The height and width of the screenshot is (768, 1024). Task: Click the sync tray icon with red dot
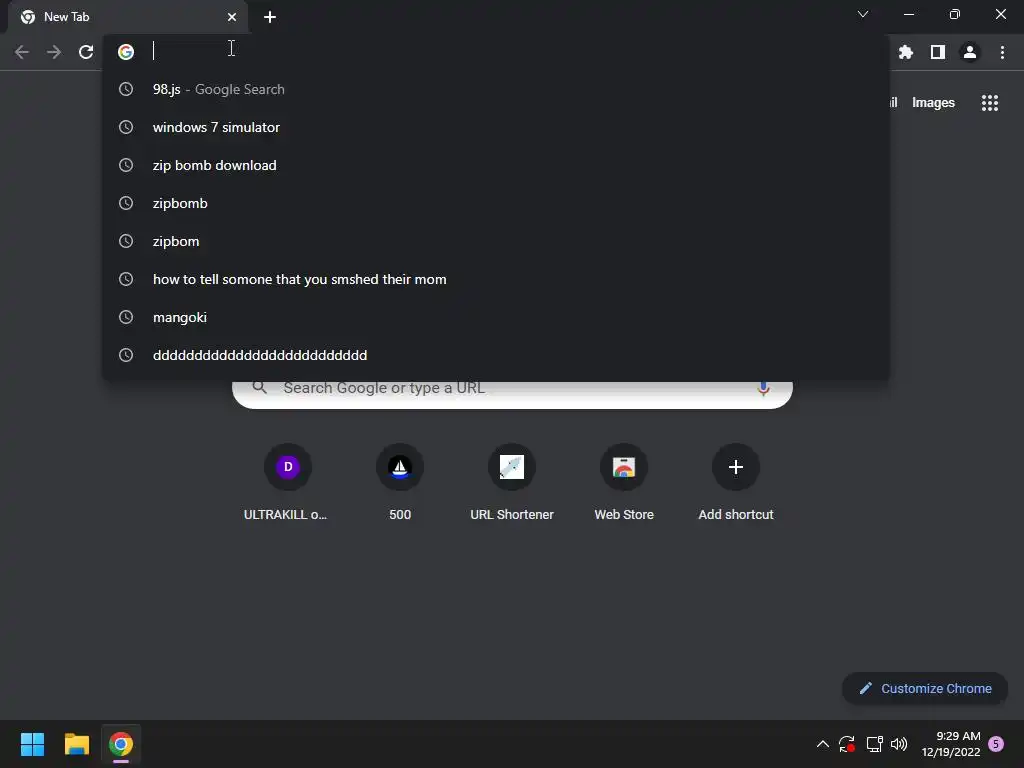[x=847, y=744]
